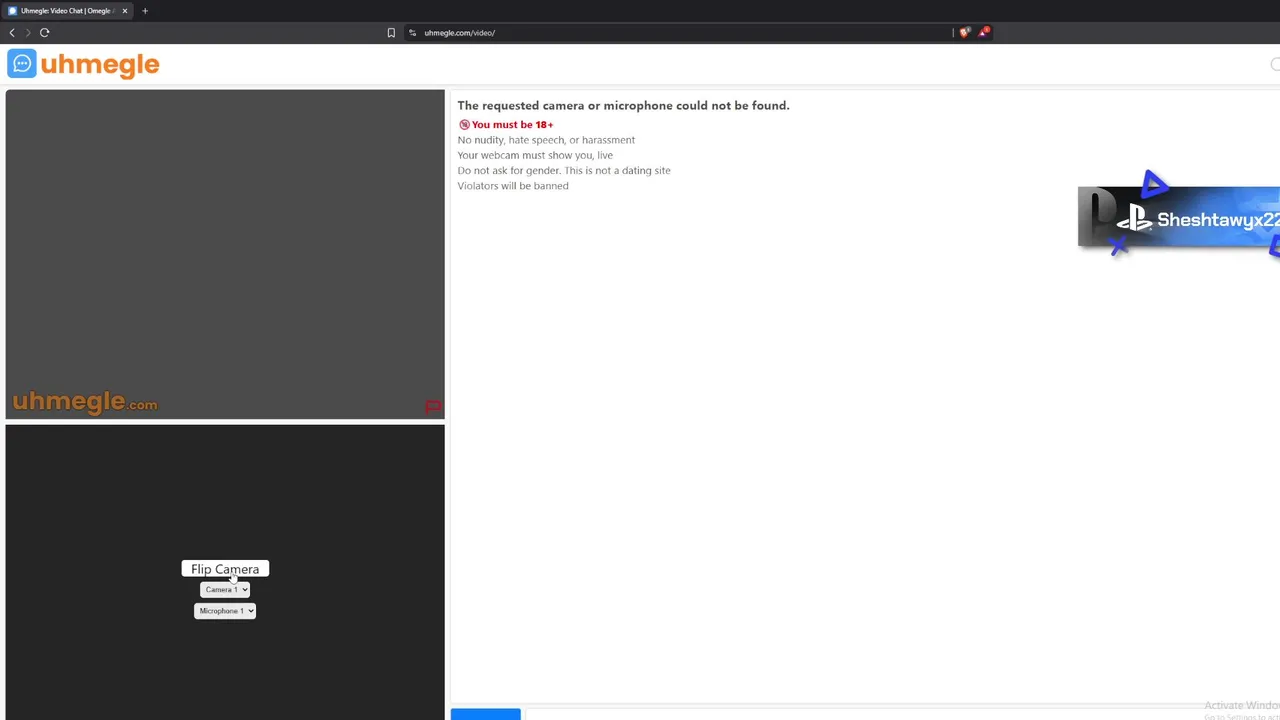The height and width of the screenshot is (720, 1280).
Task: Reload the uhmegle video page
Action: pos(44,32)
